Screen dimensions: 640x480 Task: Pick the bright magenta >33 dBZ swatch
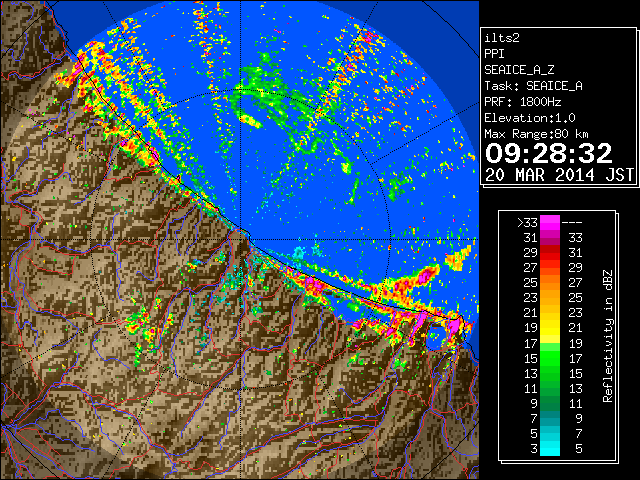(550, 223)
